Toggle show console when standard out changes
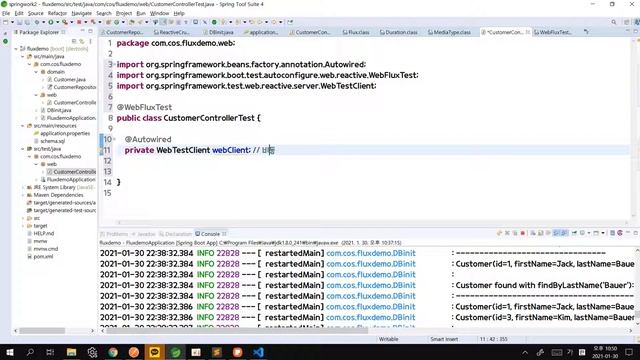Screen dimensions: 640x360 [556, 233]
